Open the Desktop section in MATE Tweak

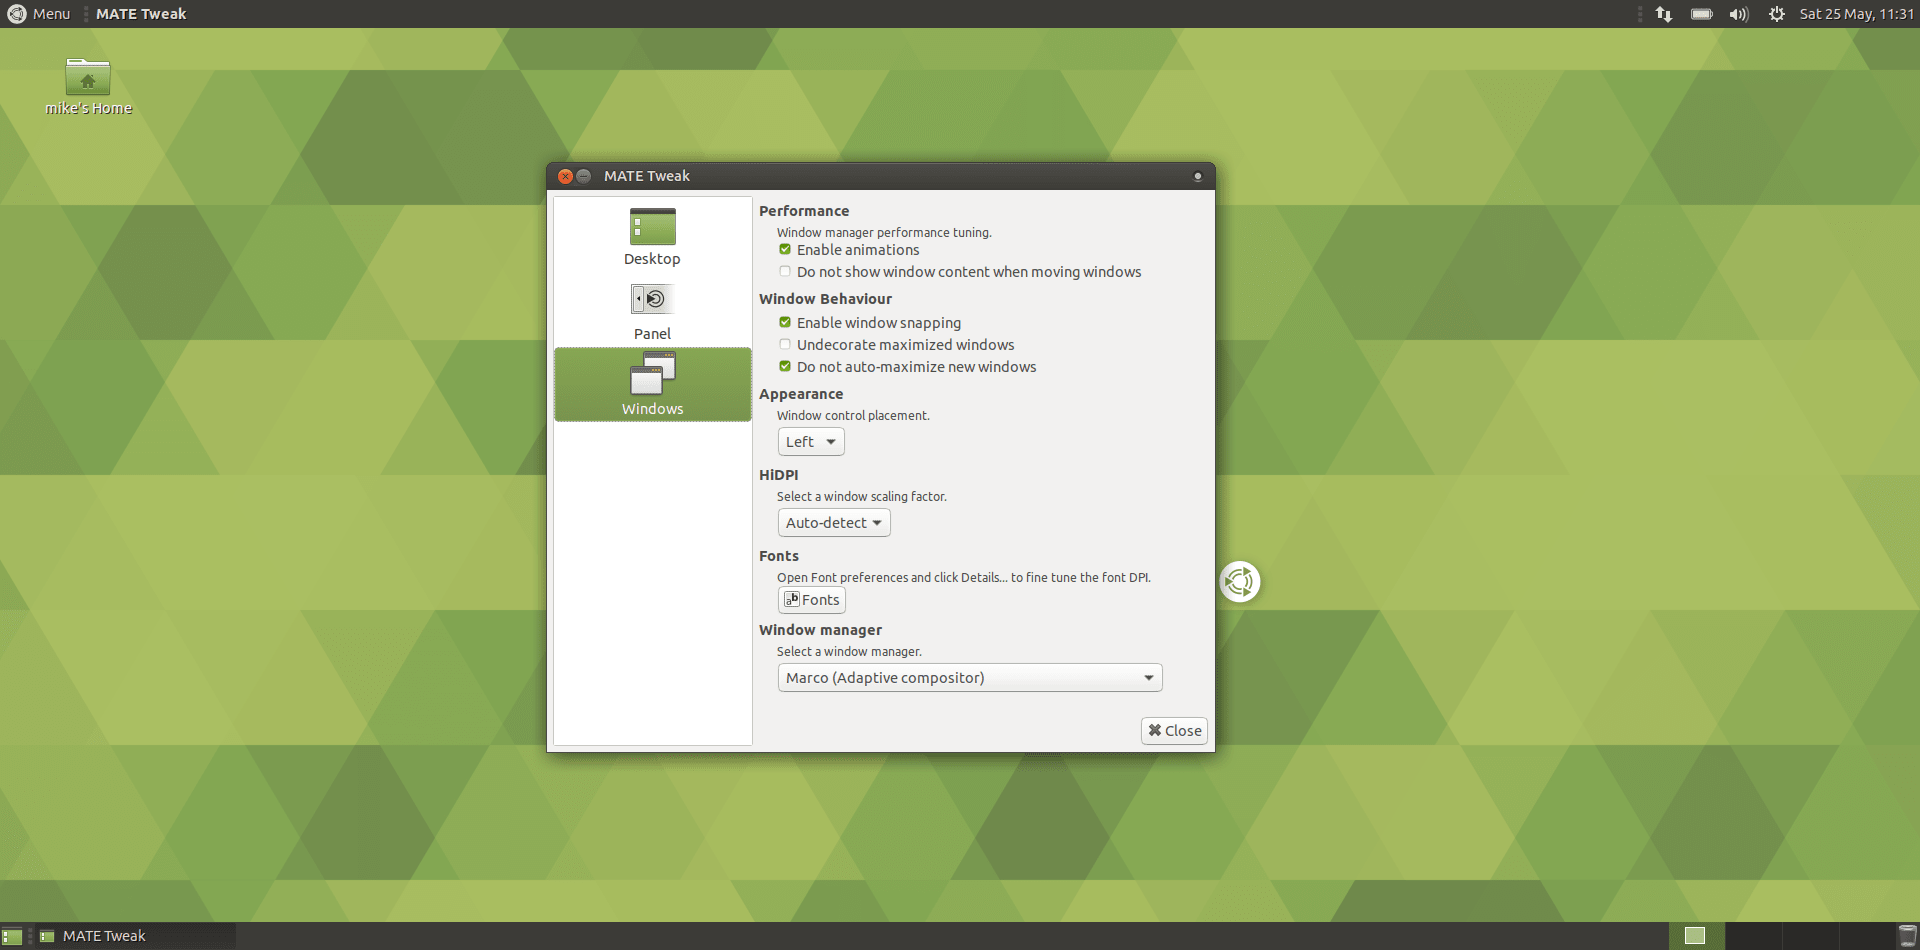(x=652, y=237)
